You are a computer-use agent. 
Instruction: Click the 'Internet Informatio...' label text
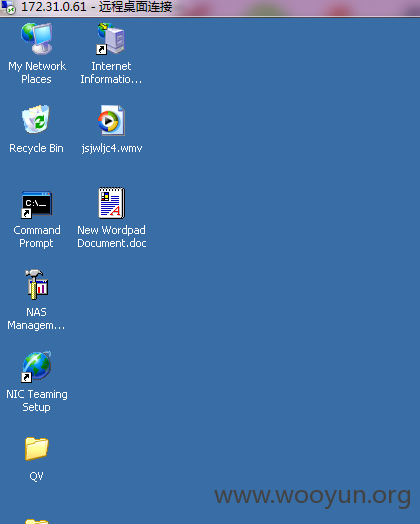coord(111,73)
